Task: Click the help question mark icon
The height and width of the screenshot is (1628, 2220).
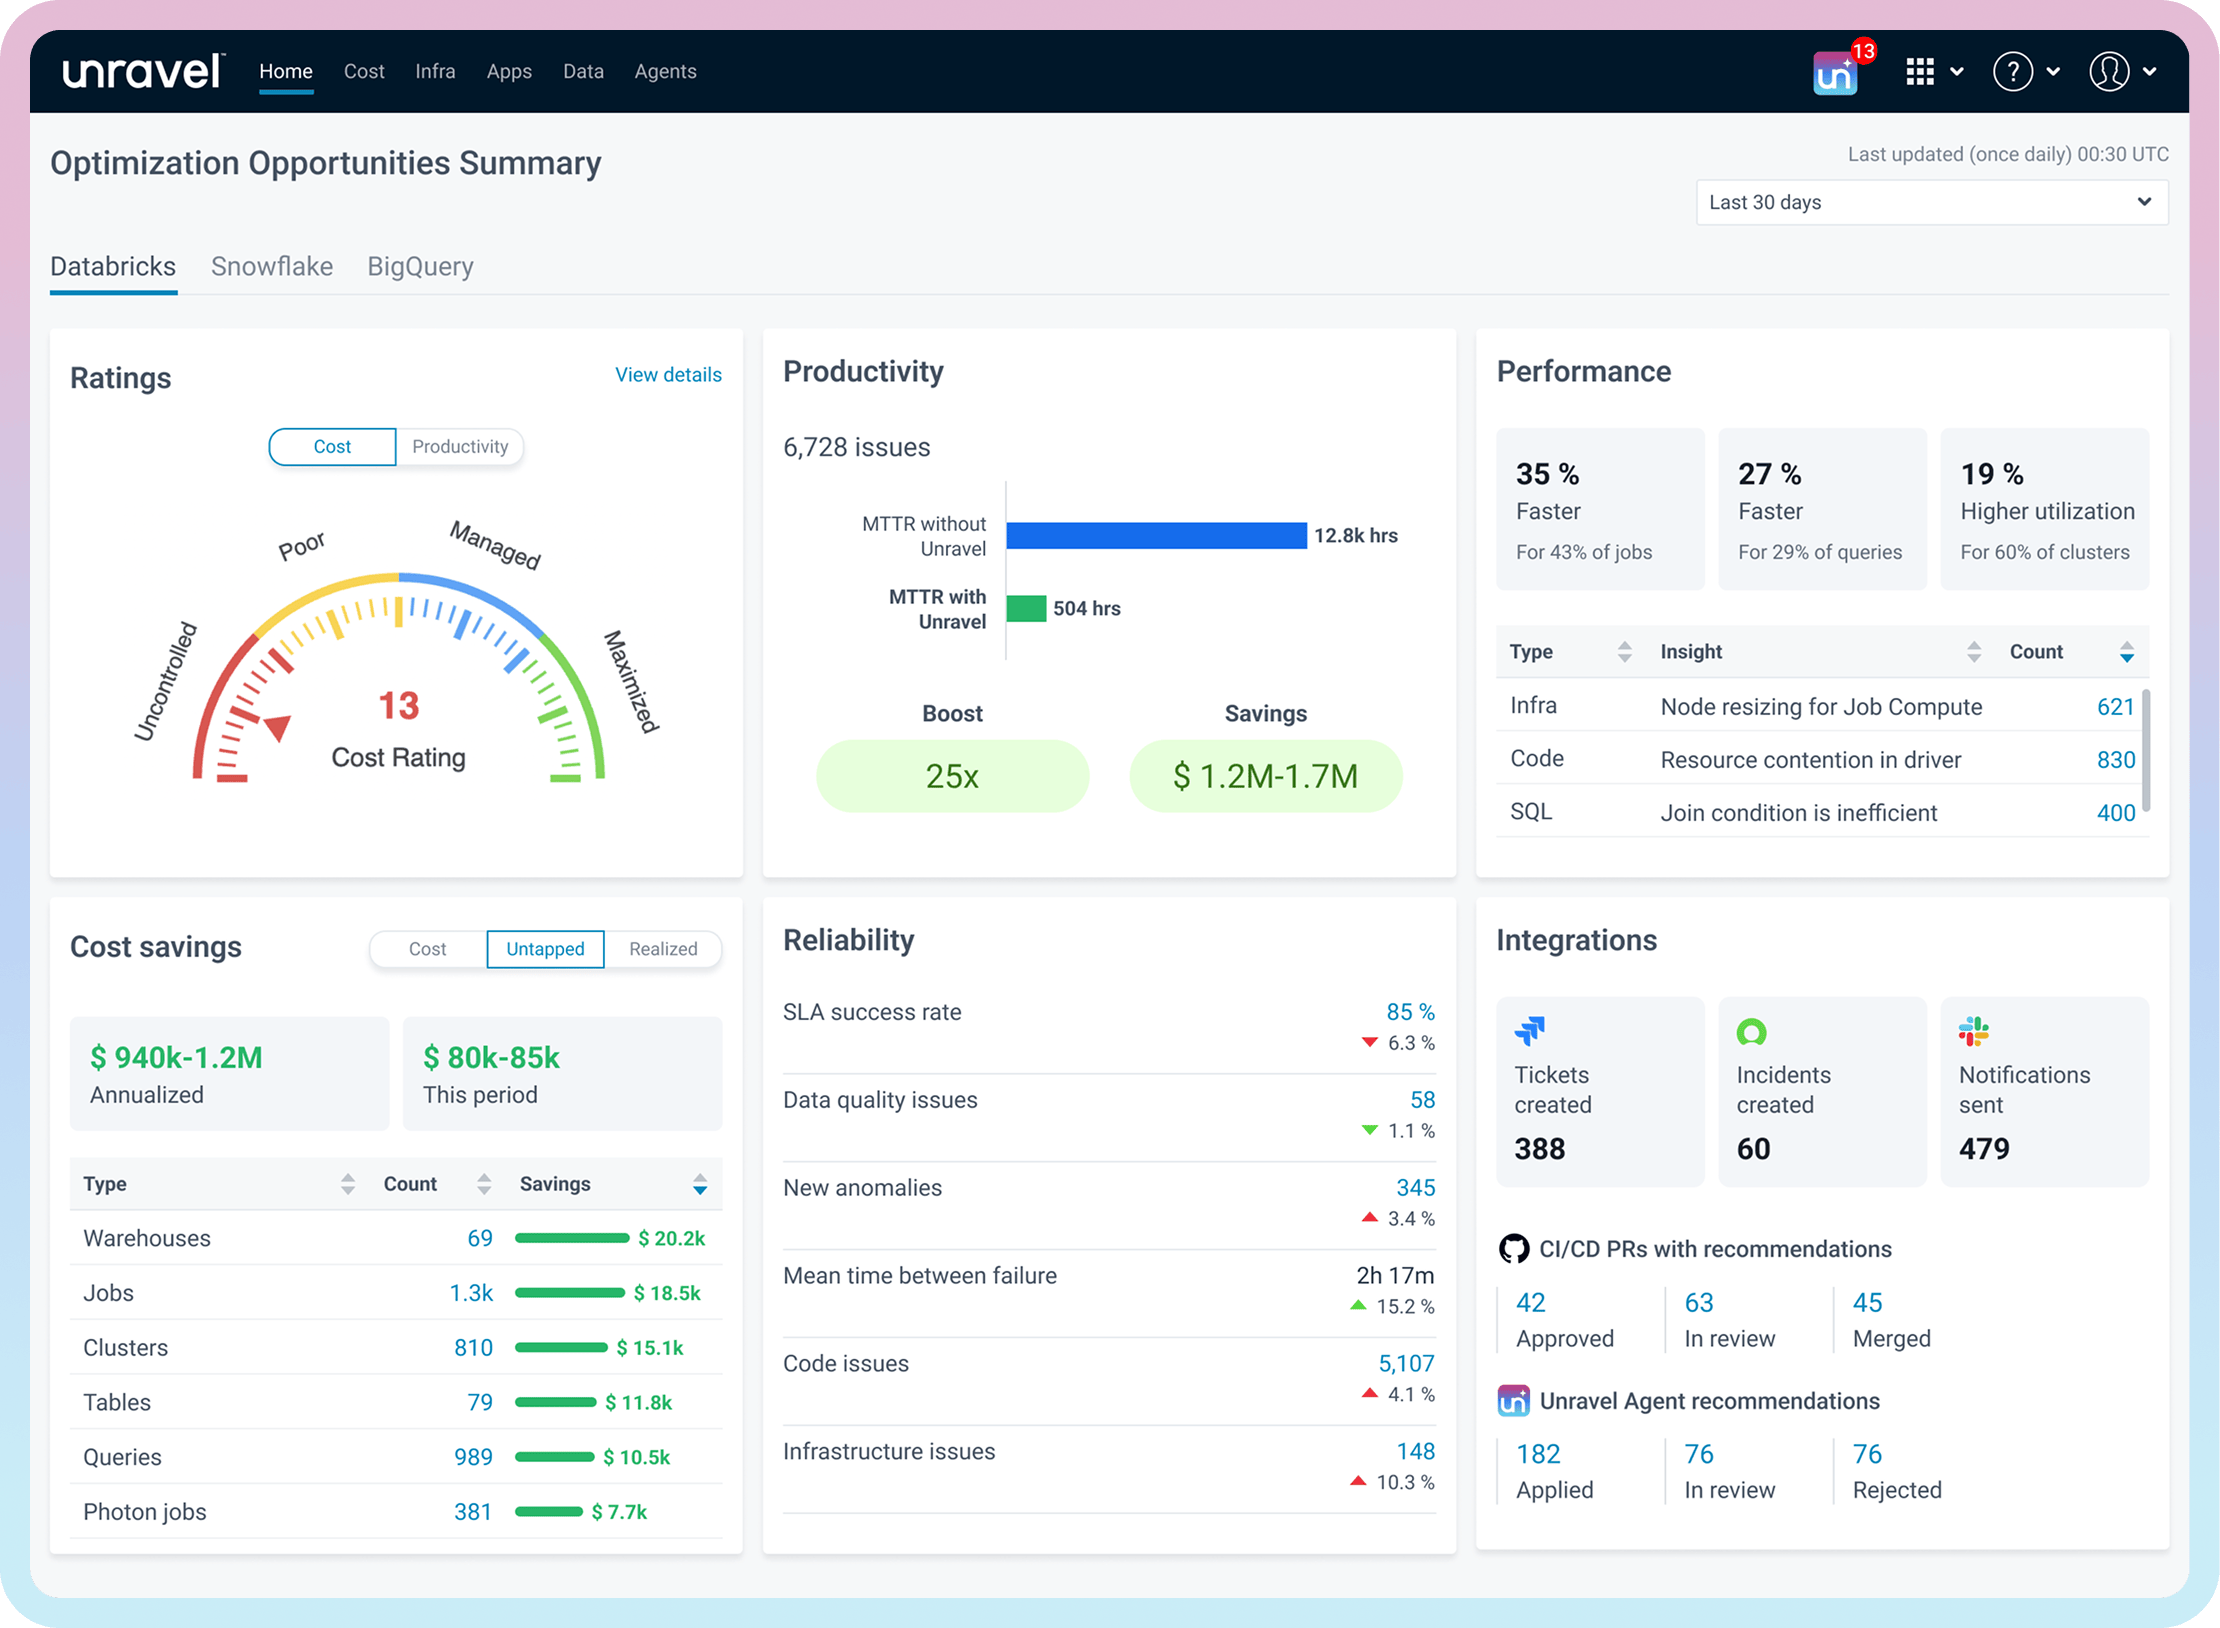Action: tap(2012, 71)
